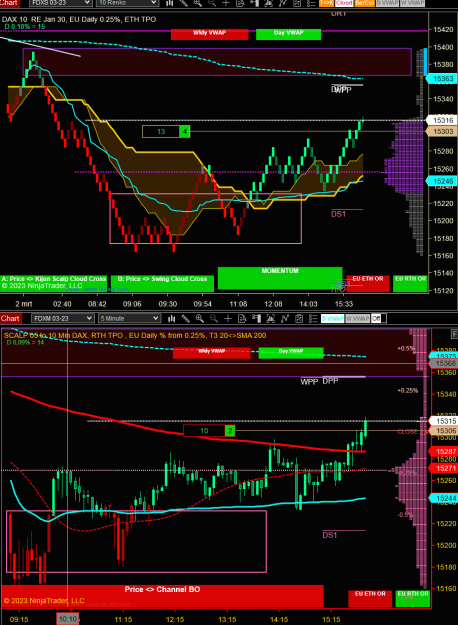Open the FDXM 03-23 instrument dropdown

point(63,318)
